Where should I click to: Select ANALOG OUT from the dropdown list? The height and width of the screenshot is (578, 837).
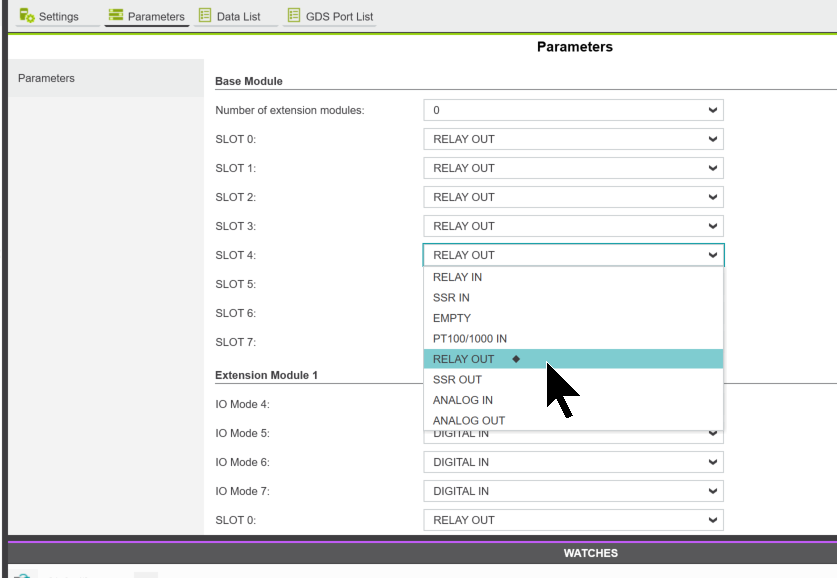click(469, 421)
